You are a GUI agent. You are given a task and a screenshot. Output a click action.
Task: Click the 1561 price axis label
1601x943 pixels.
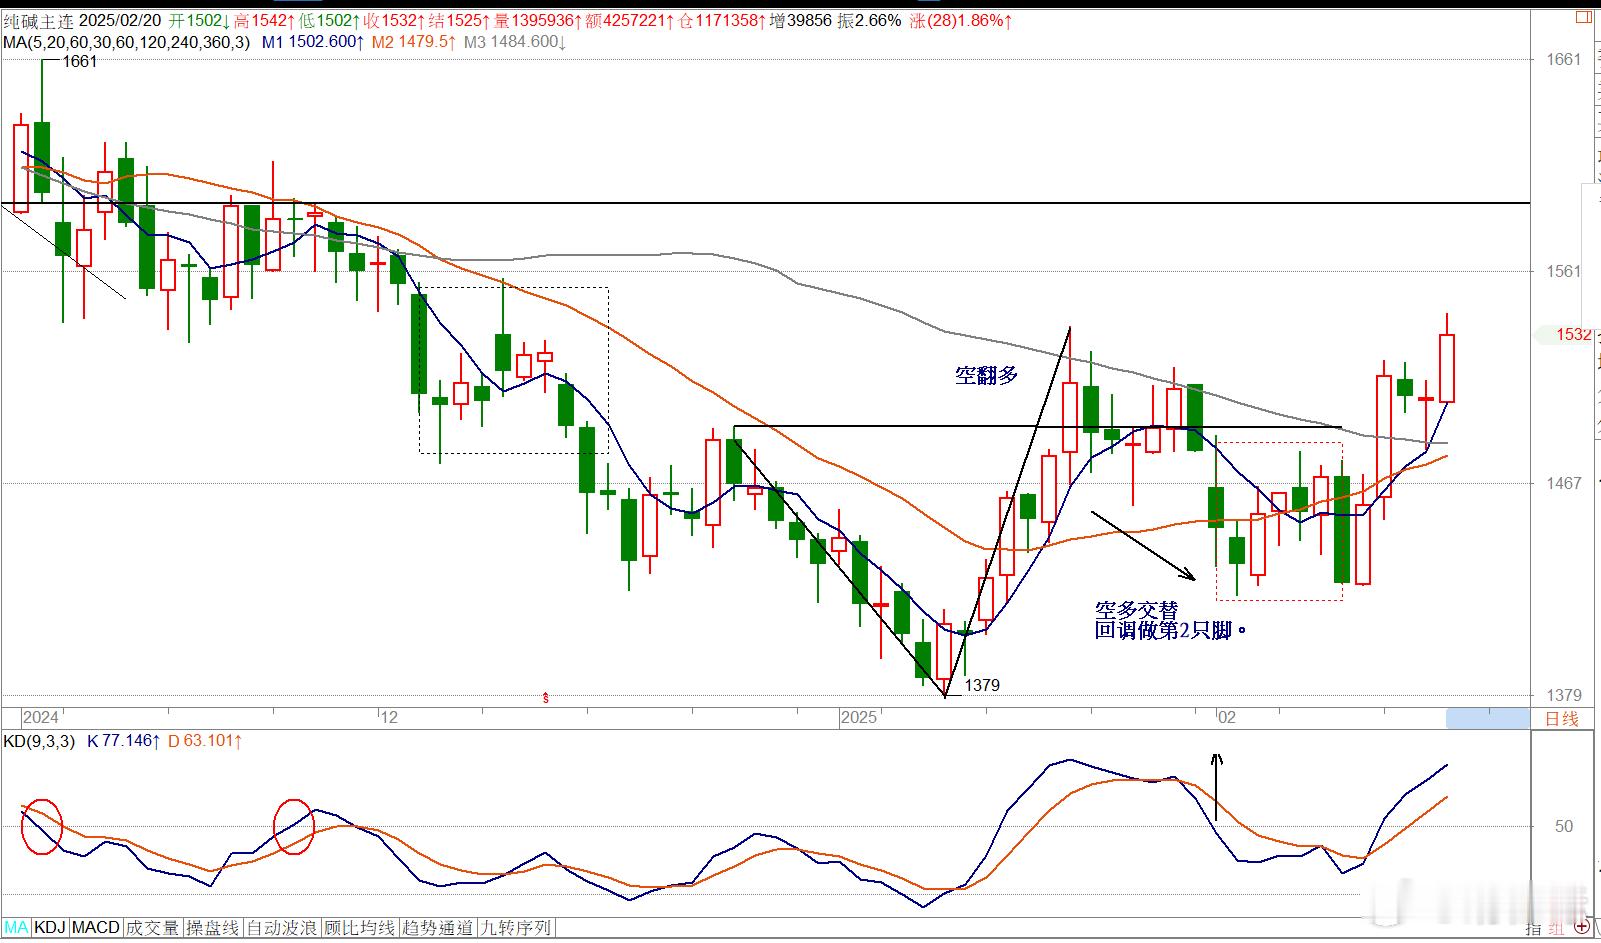[x=1564, y=271]
